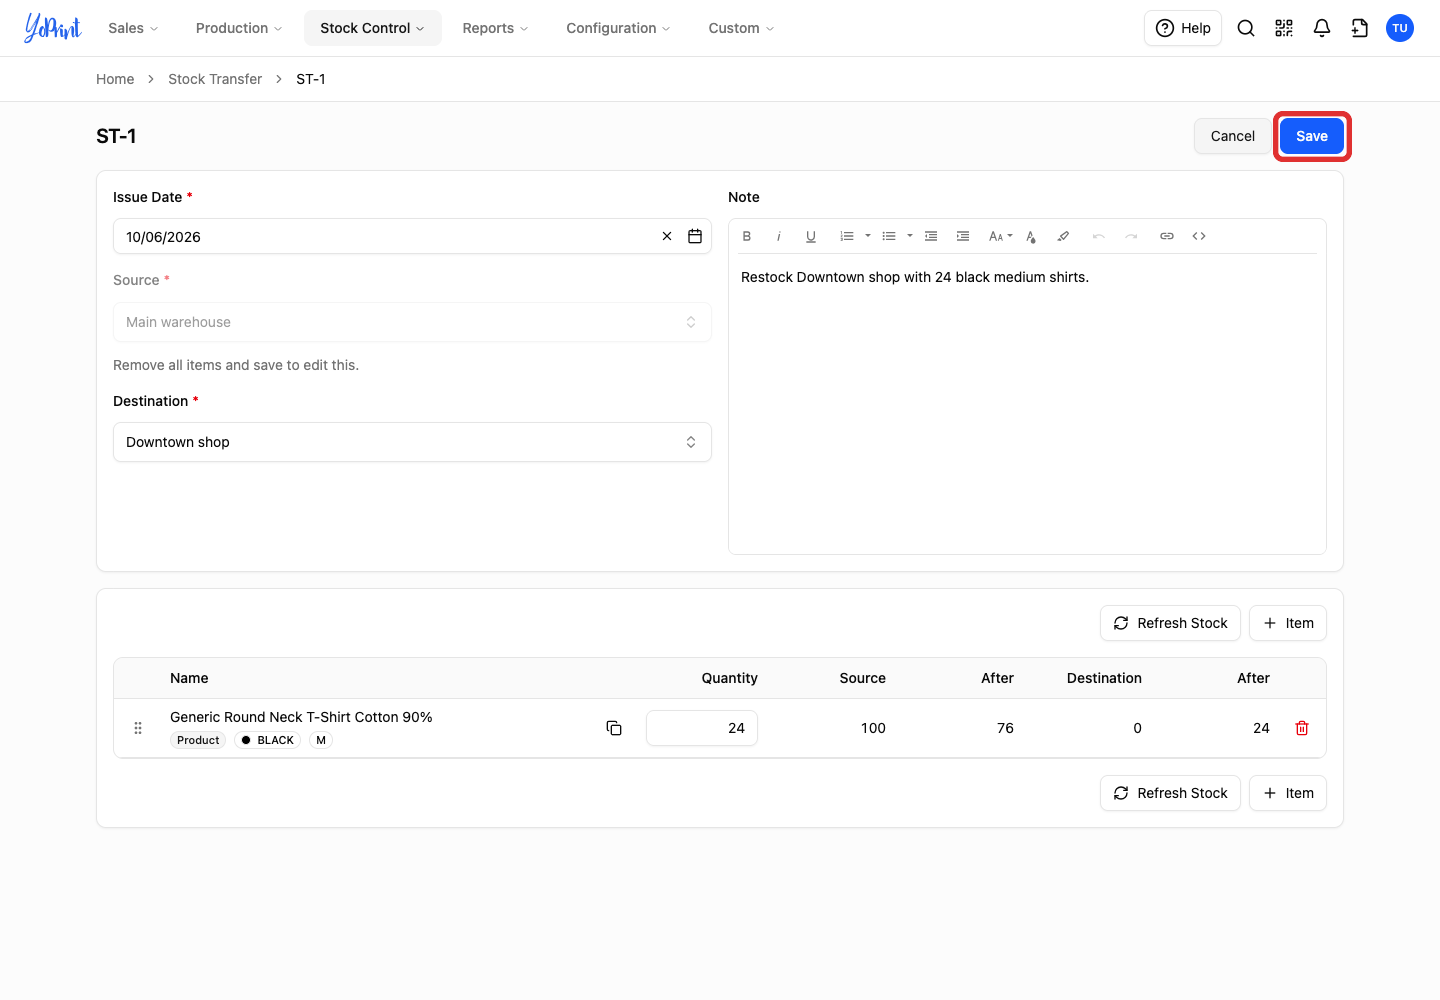This screenshot has width=1440, height=1000.
Task: Click redo arrow in Note toolbar
Action: tap(1131, 236)
